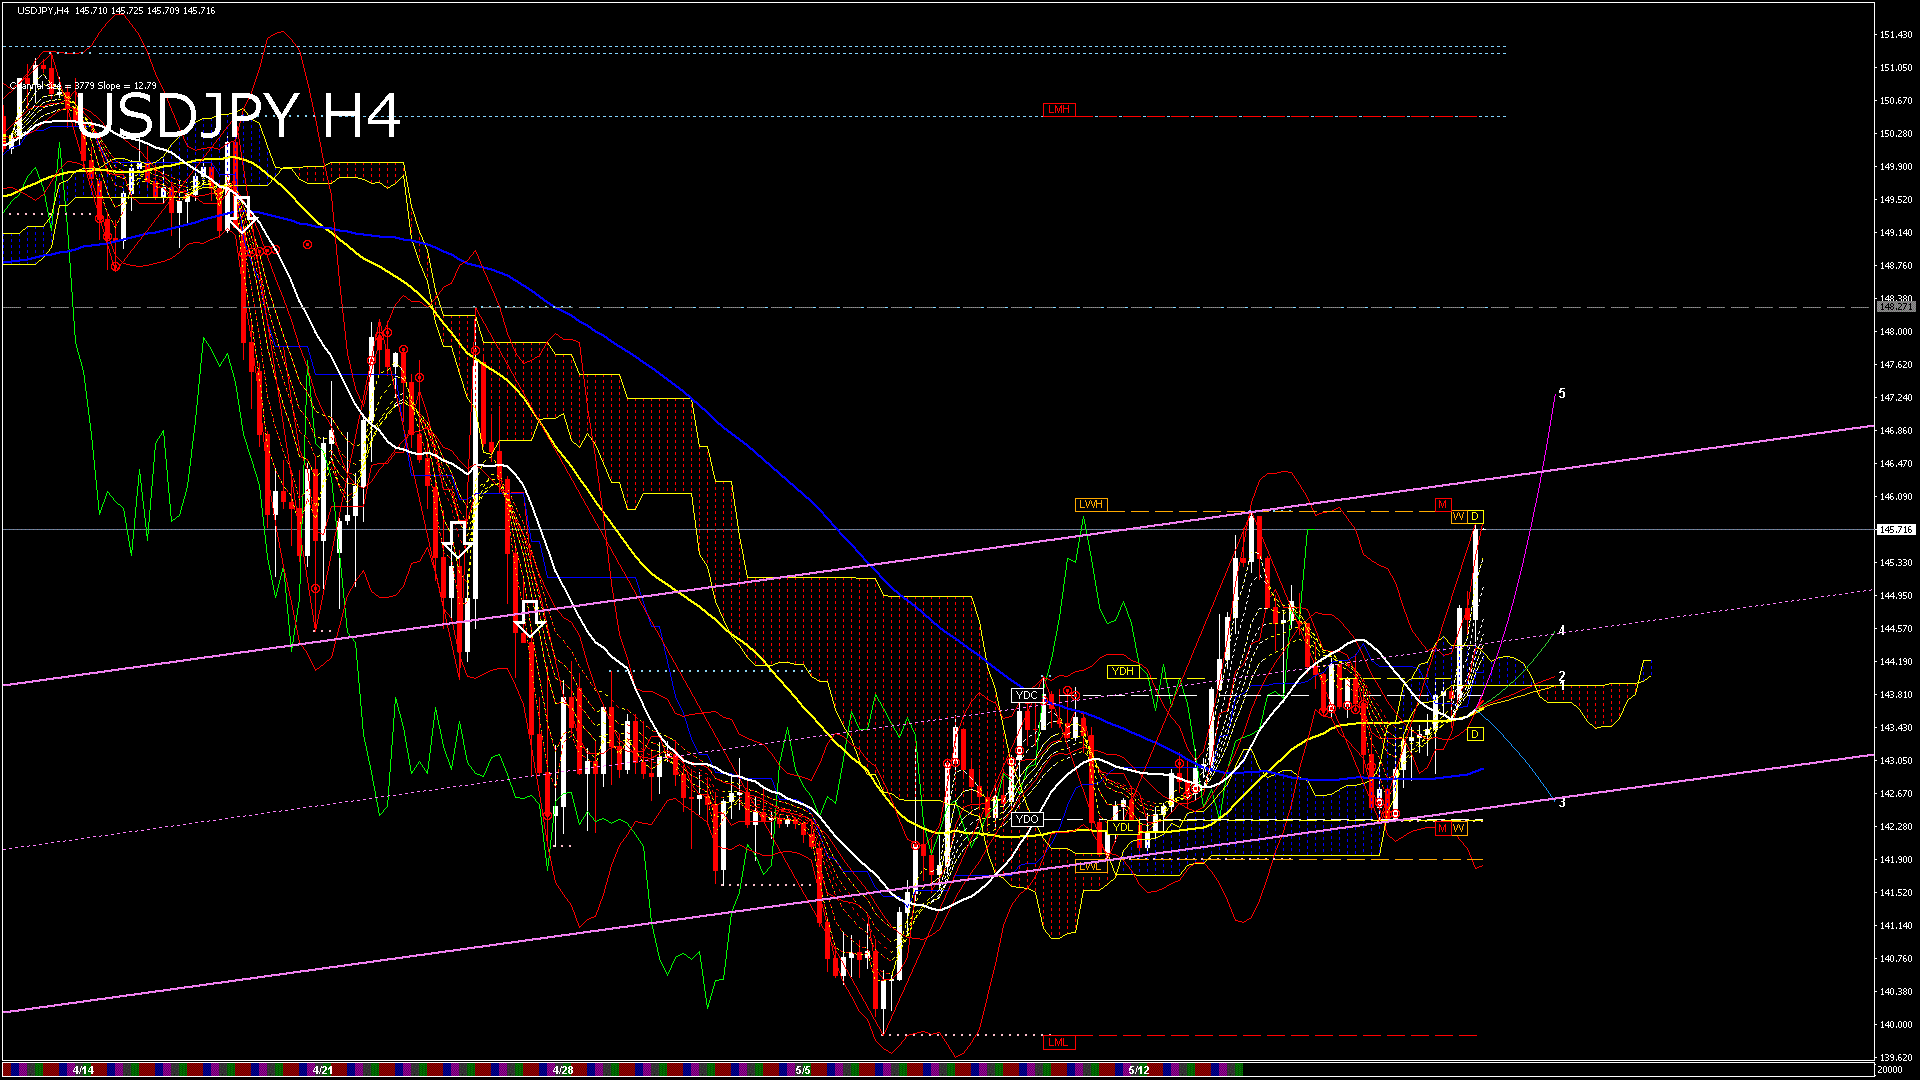Select the lowest white down arrow marker
1920x1080 pixels.
tap(529, 618)
